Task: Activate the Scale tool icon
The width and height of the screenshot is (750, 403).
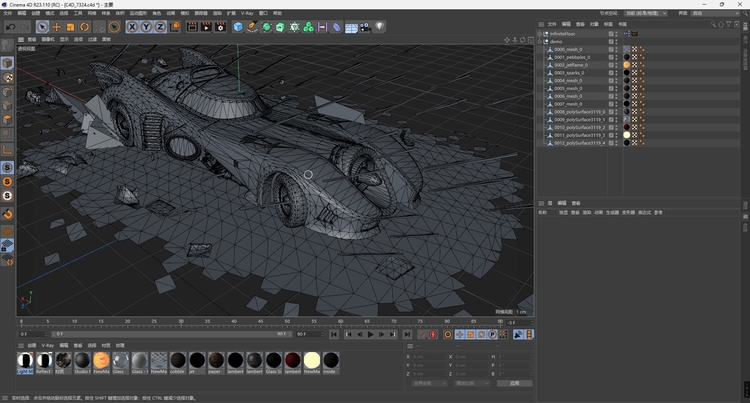Action: [x=70, y=27]
